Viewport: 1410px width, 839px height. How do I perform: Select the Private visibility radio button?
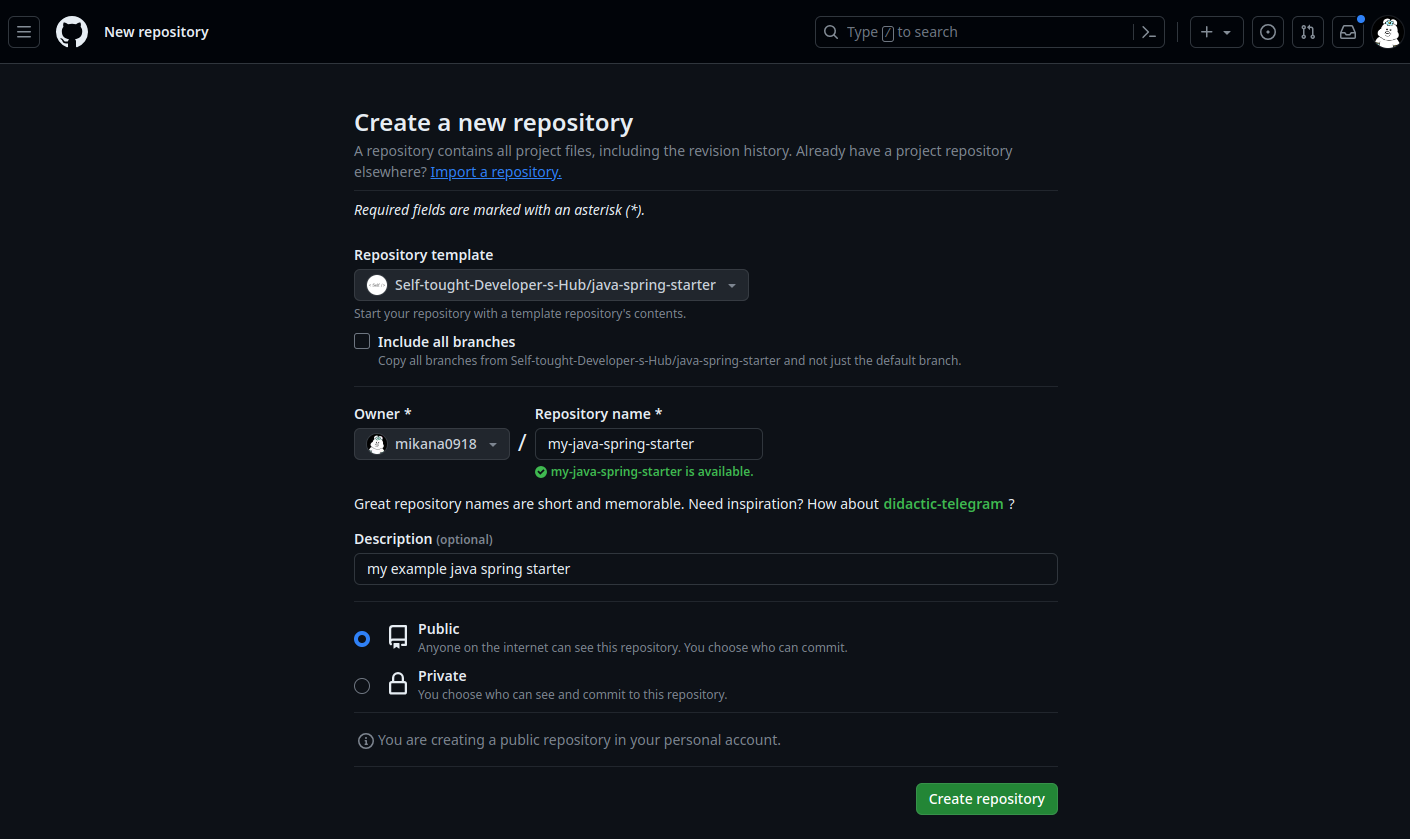[362, 686]
